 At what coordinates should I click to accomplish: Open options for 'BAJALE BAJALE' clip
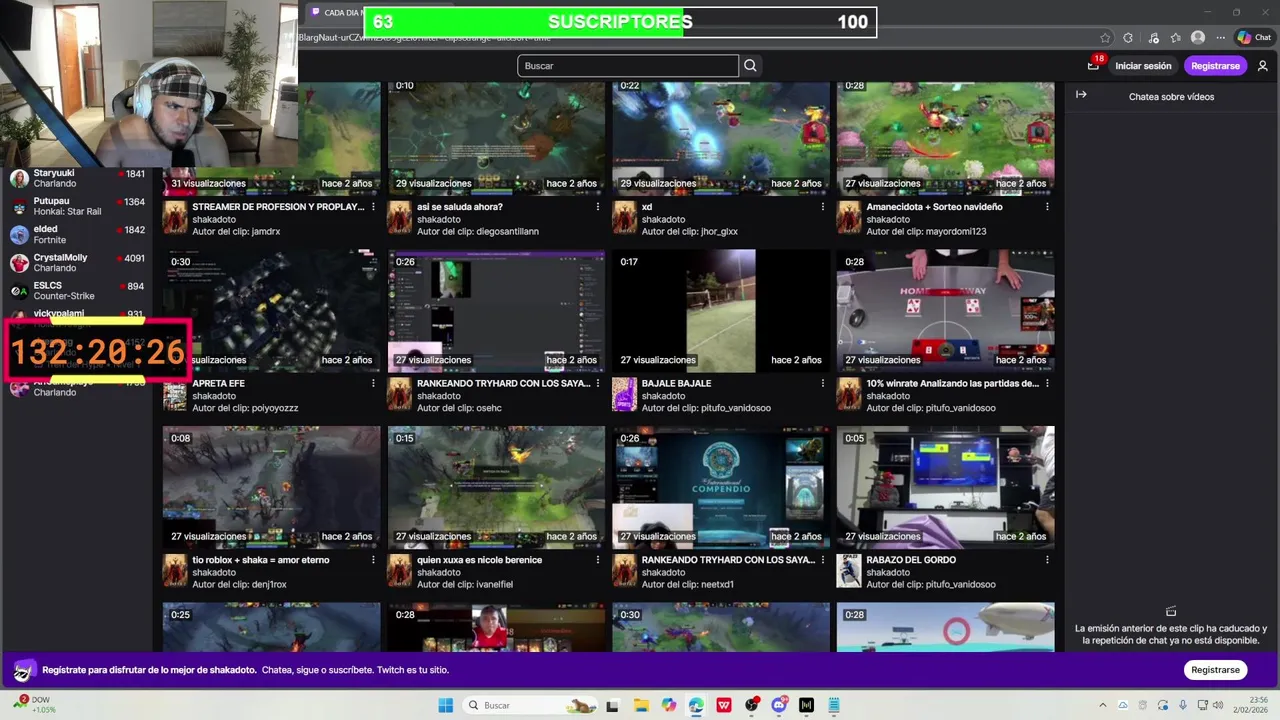[822, 383]
